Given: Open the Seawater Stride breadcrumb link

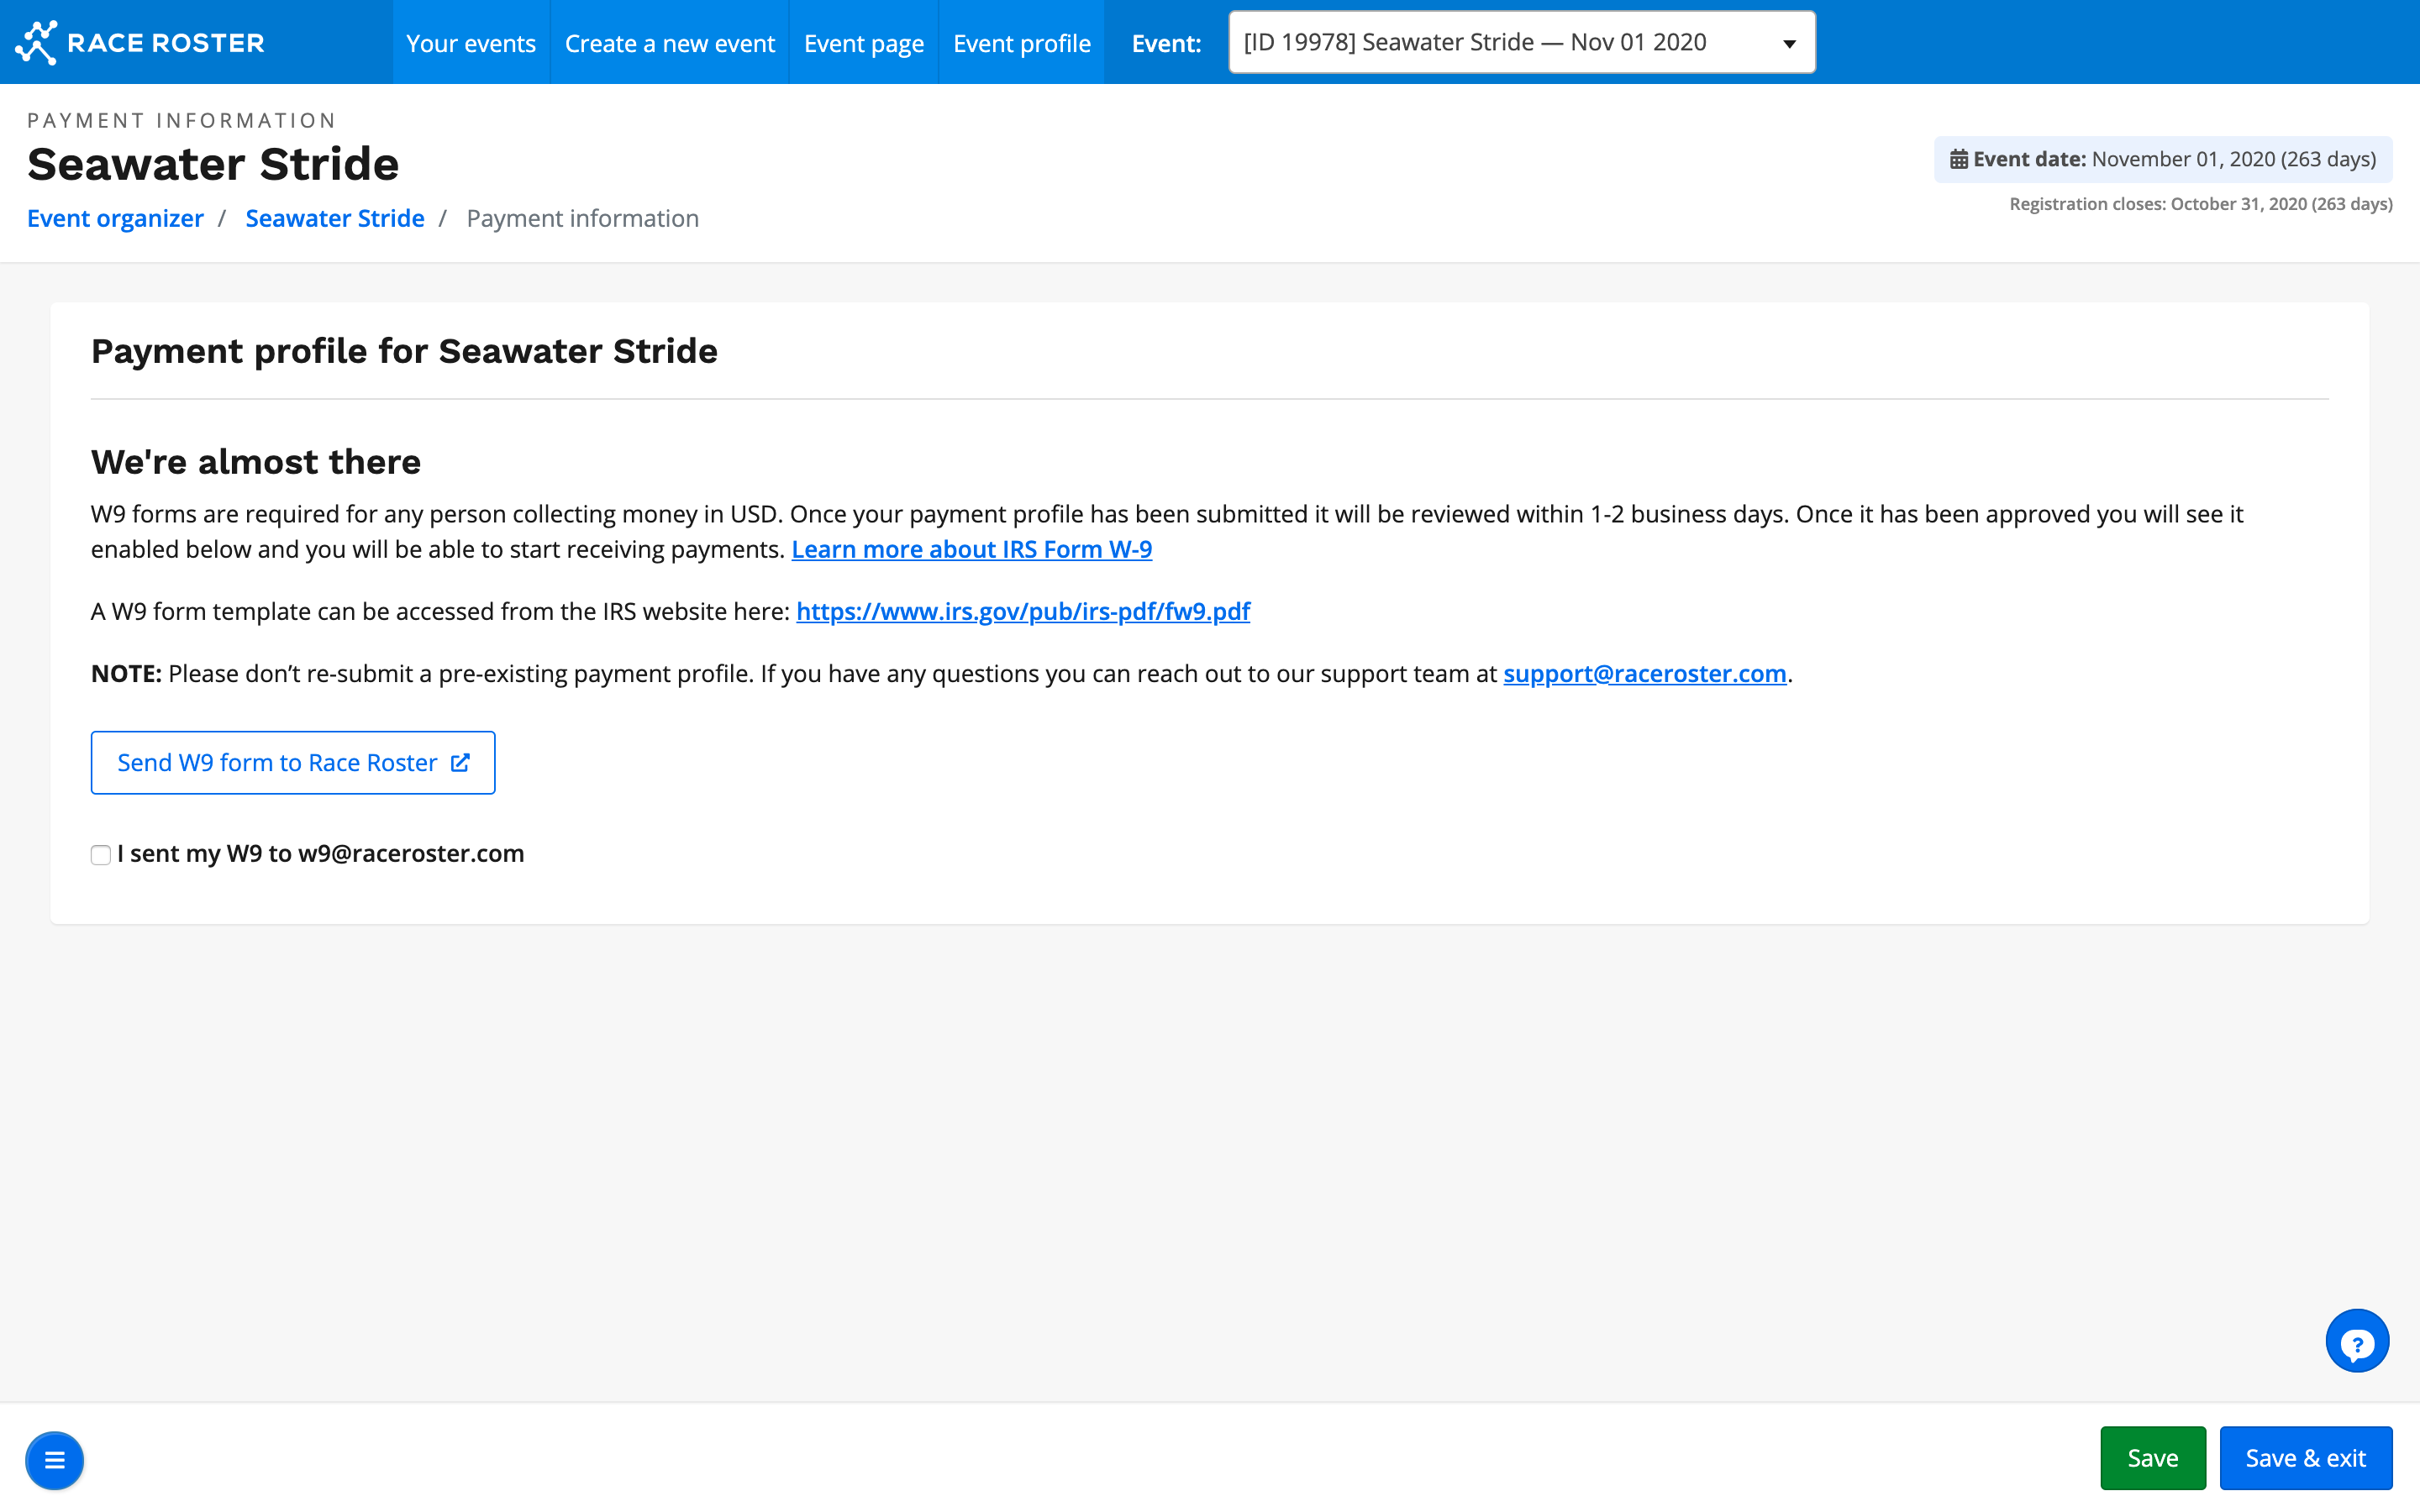Looking at the screenshot, I should pyautogui.click(x=335, y=218).
